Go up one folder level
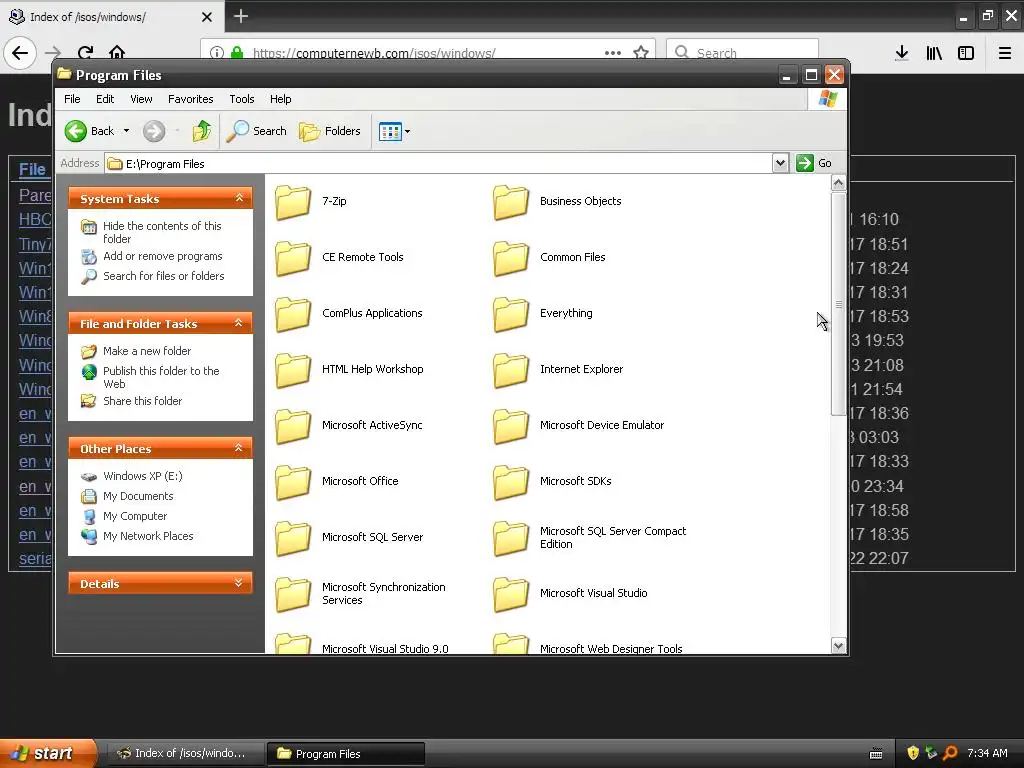The image size is (1024, 768). tap(202, 131)
